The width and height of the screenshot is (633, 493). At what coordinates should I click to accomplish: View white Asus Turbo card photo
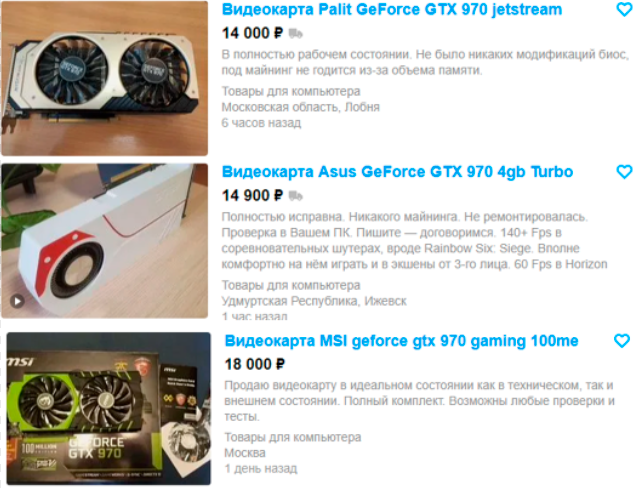coord(105,241)
